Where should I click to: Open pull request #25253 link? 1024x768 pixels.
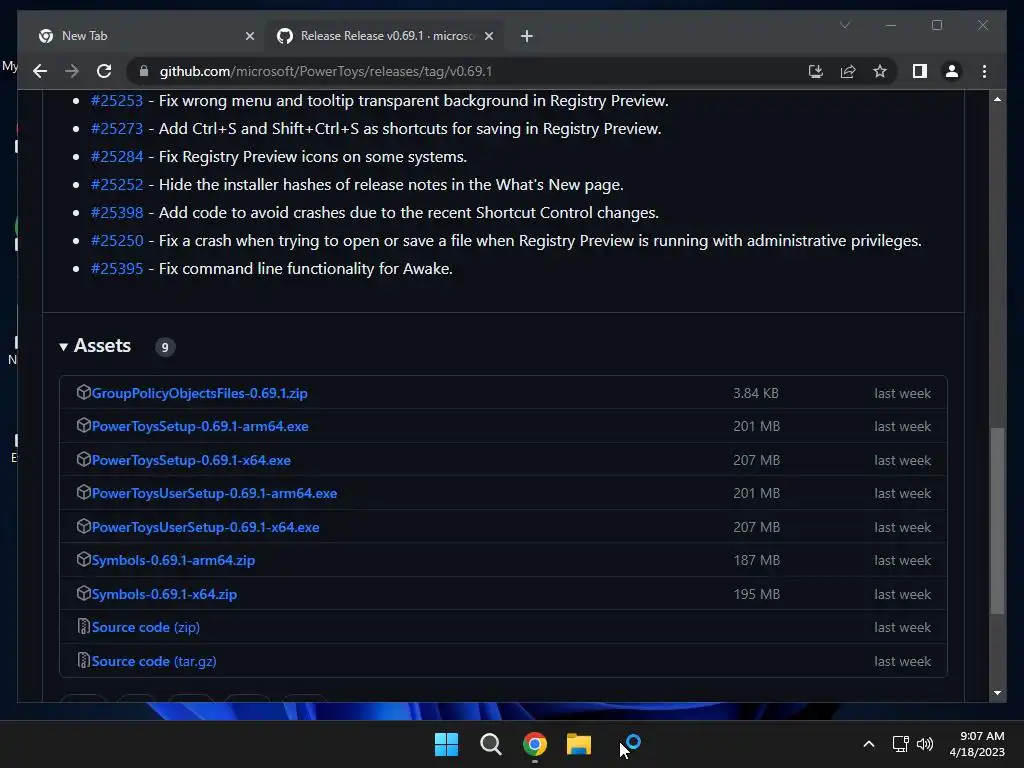click(117, 101)
